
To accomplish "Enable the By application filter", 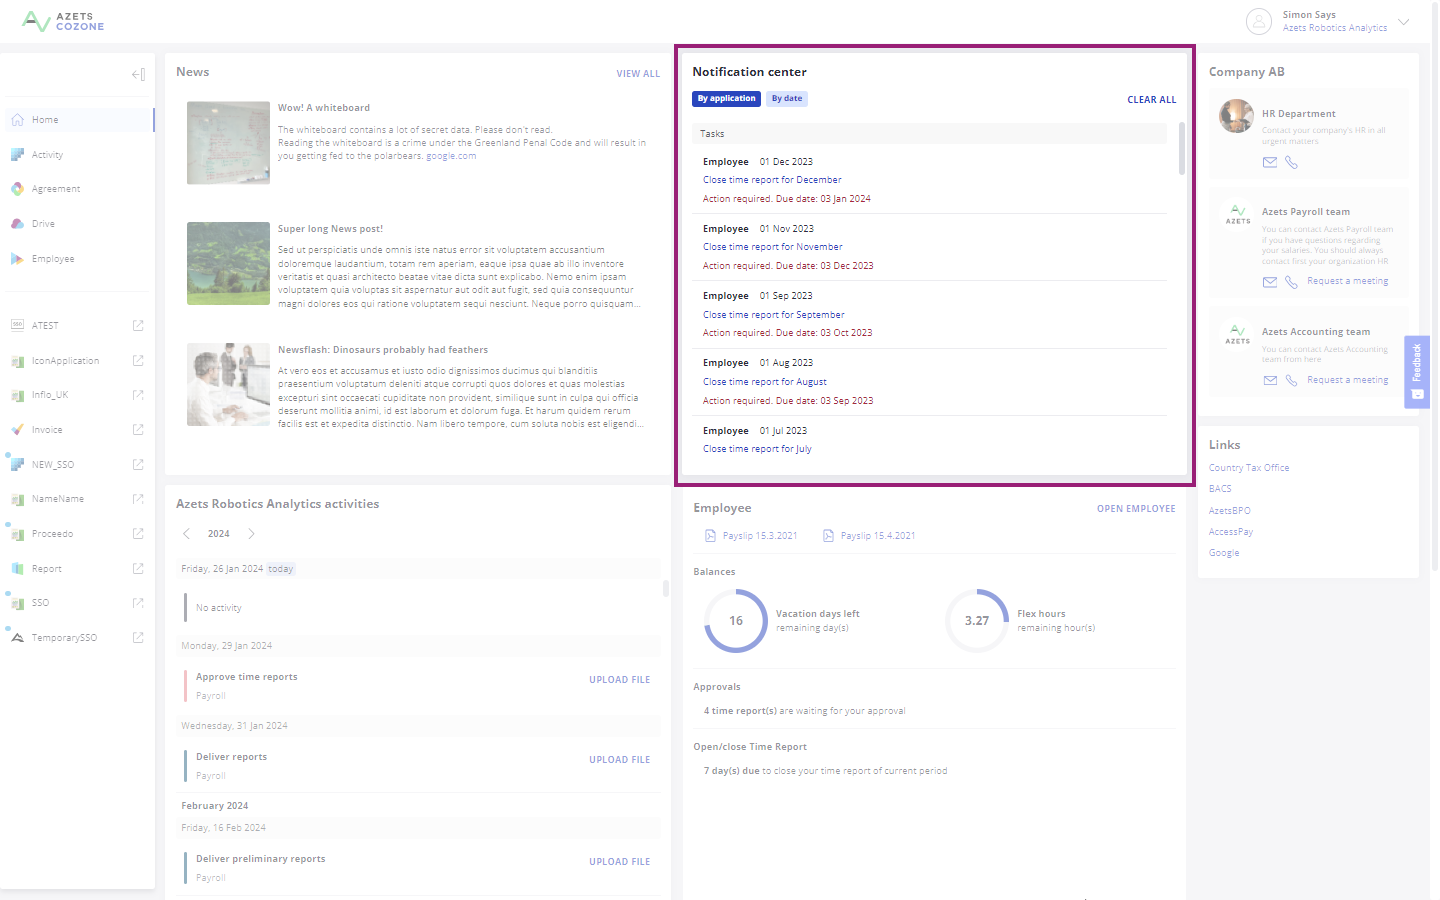I will [x=726, y=98].
